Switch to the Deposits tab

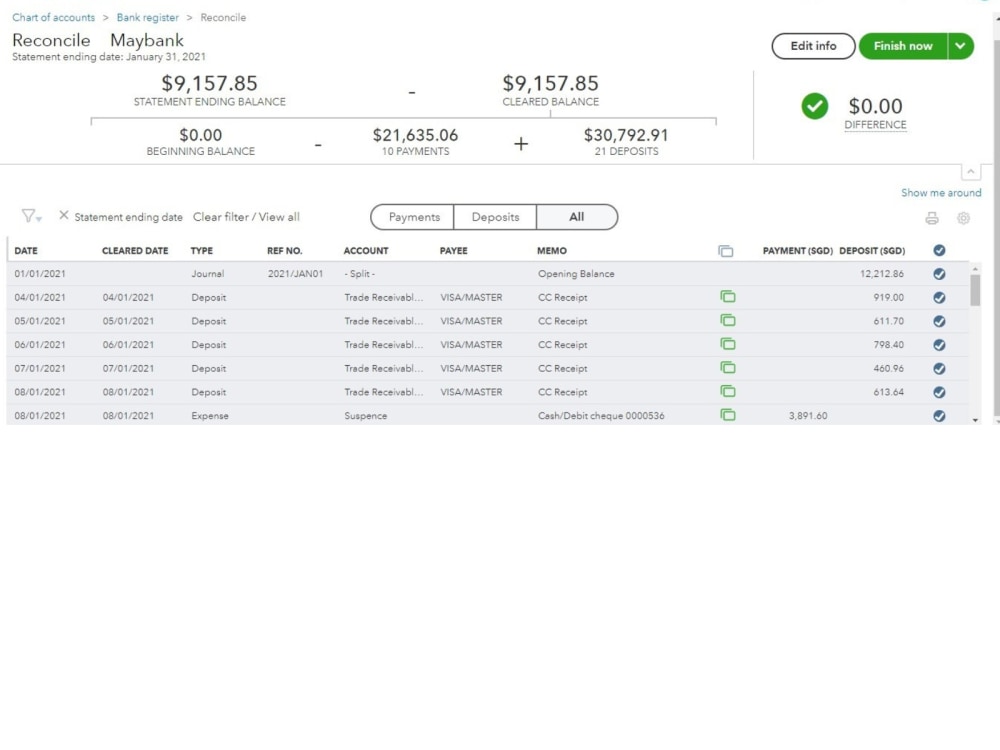point(495,216)
